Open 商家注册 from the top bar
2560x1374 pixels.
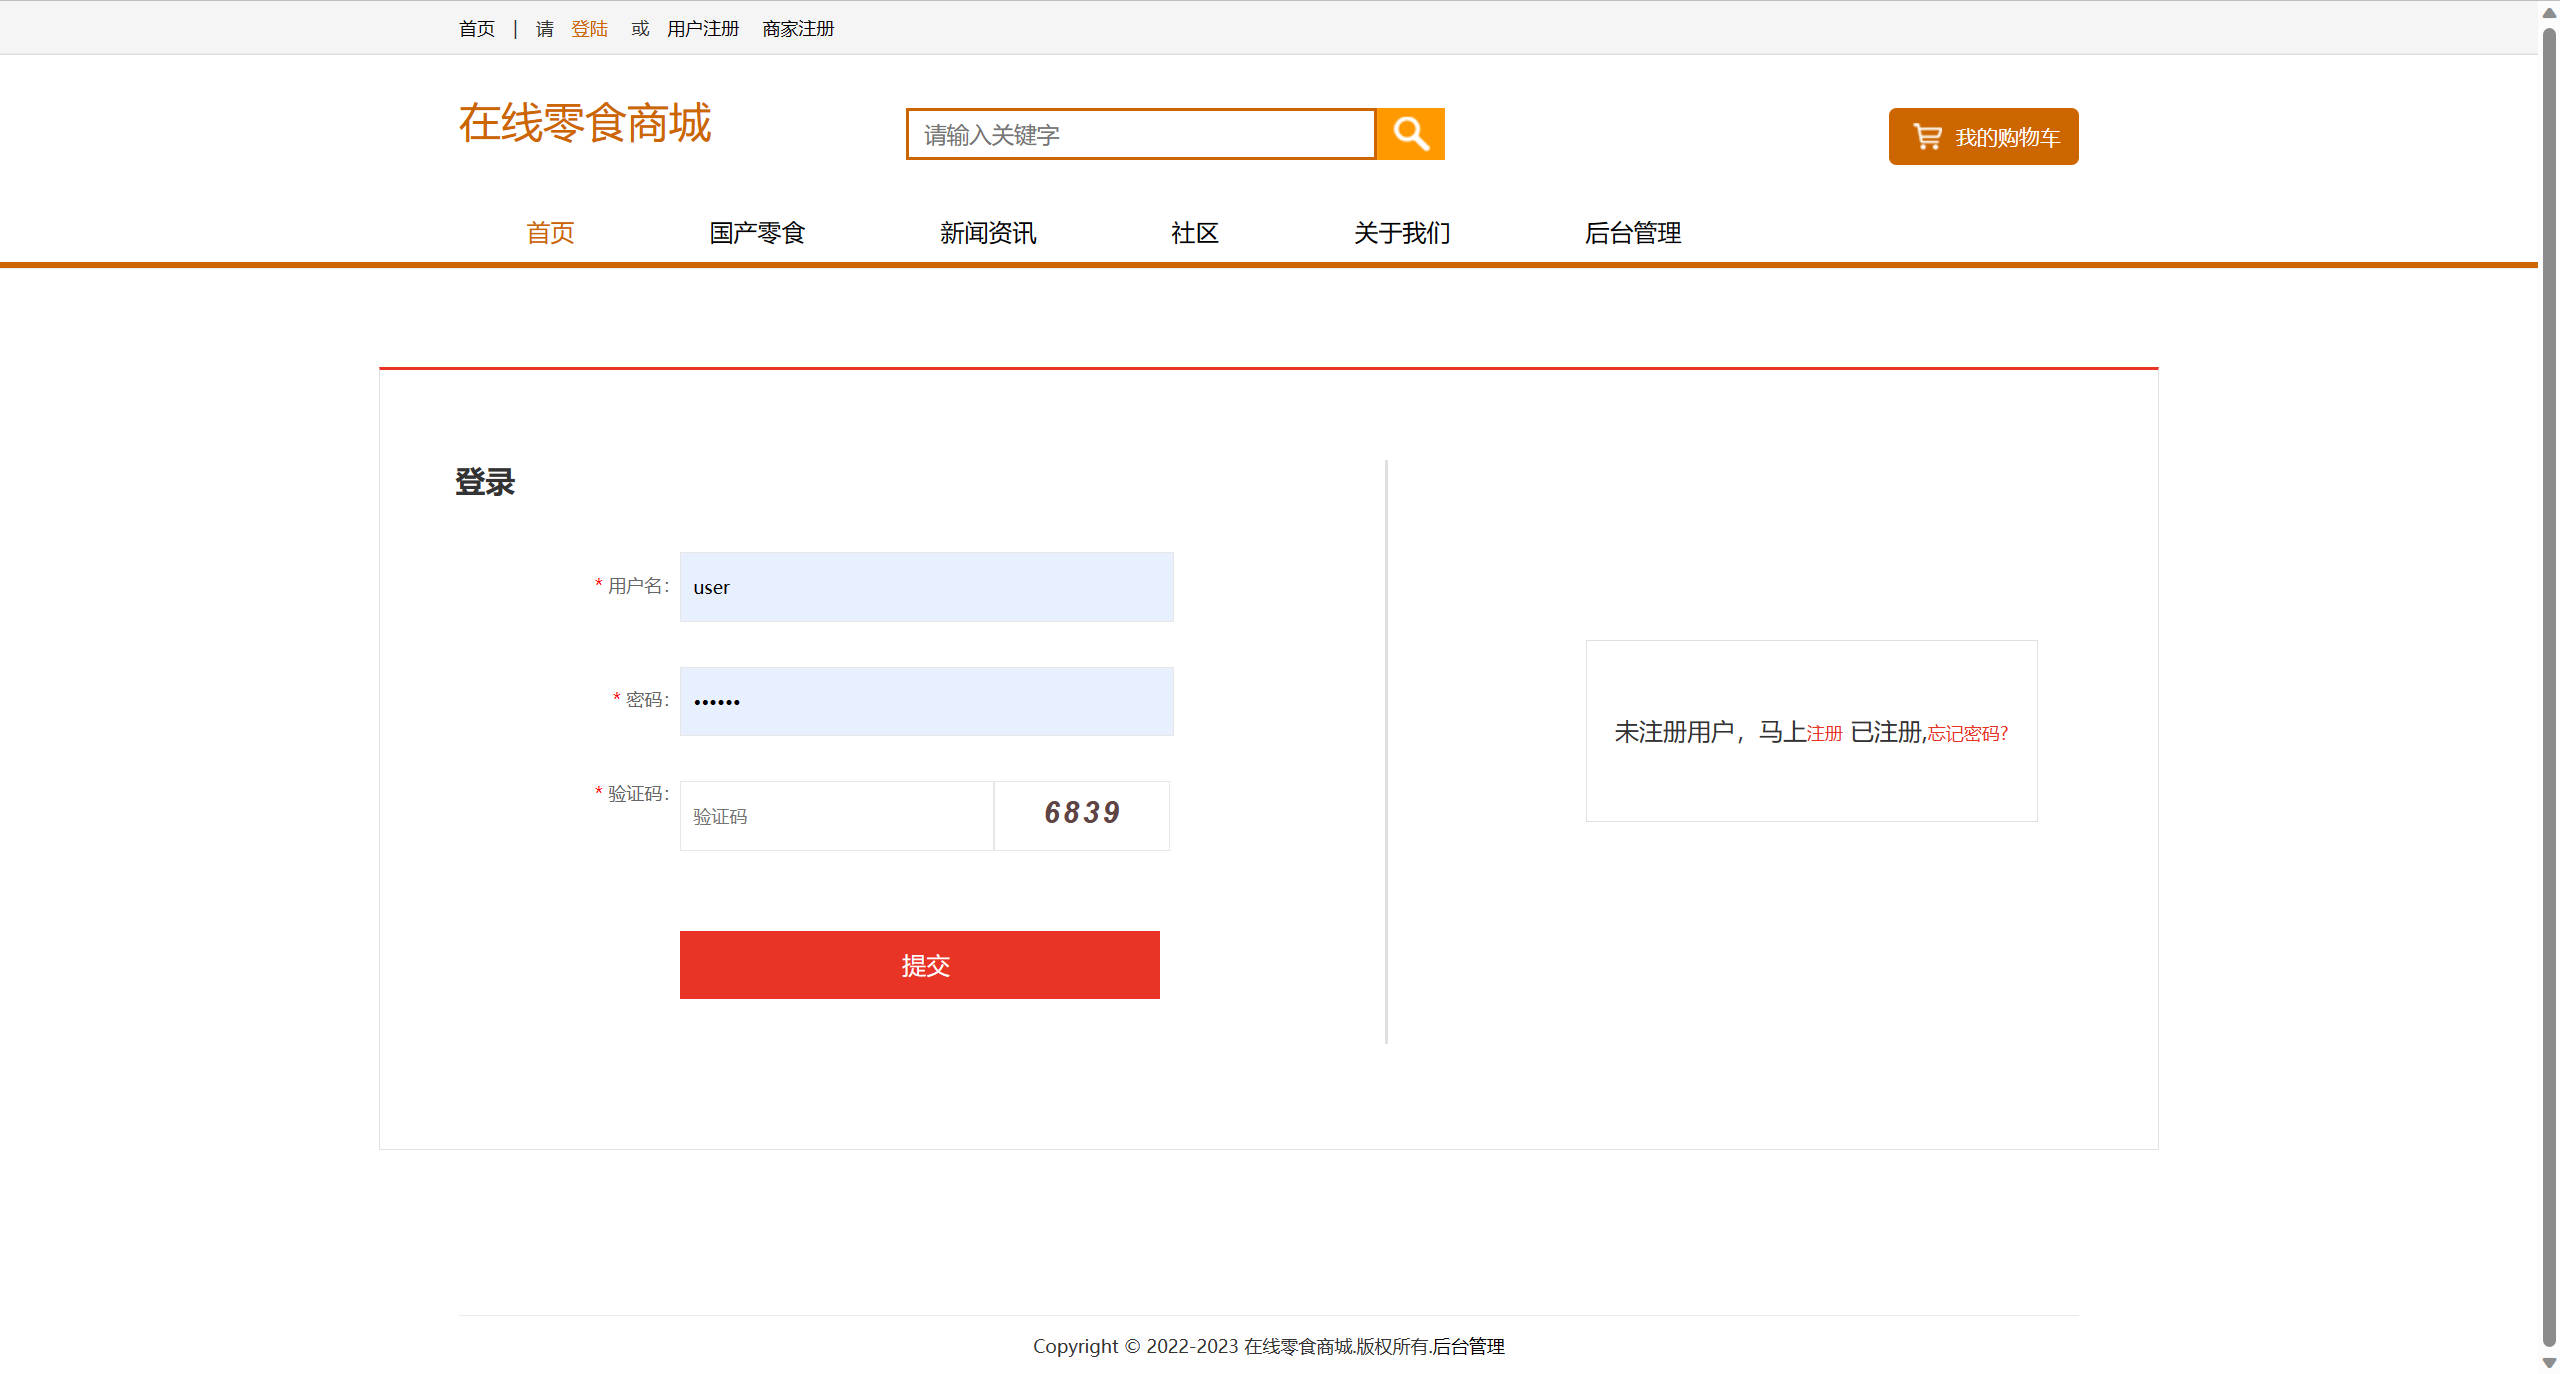click(797, 28)
